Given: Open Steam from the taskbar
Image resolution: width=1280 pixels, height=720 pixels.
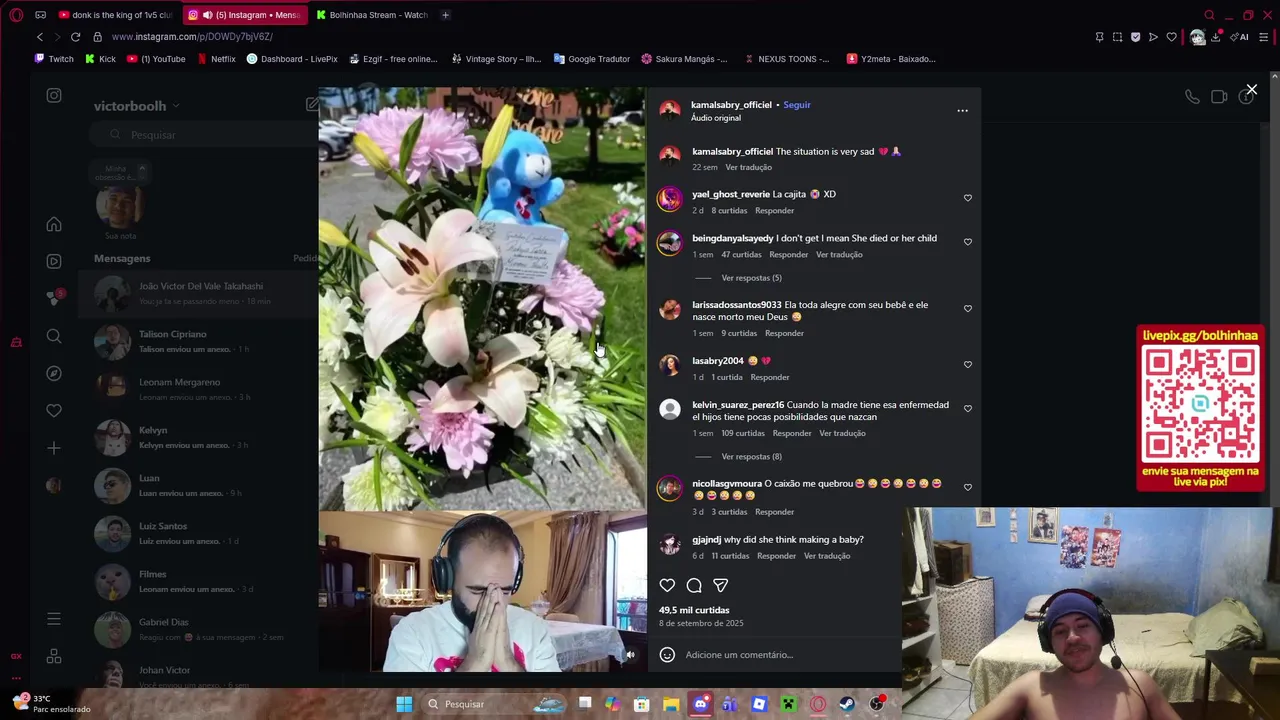Looking at the screenshot, I should click(847, 704).
